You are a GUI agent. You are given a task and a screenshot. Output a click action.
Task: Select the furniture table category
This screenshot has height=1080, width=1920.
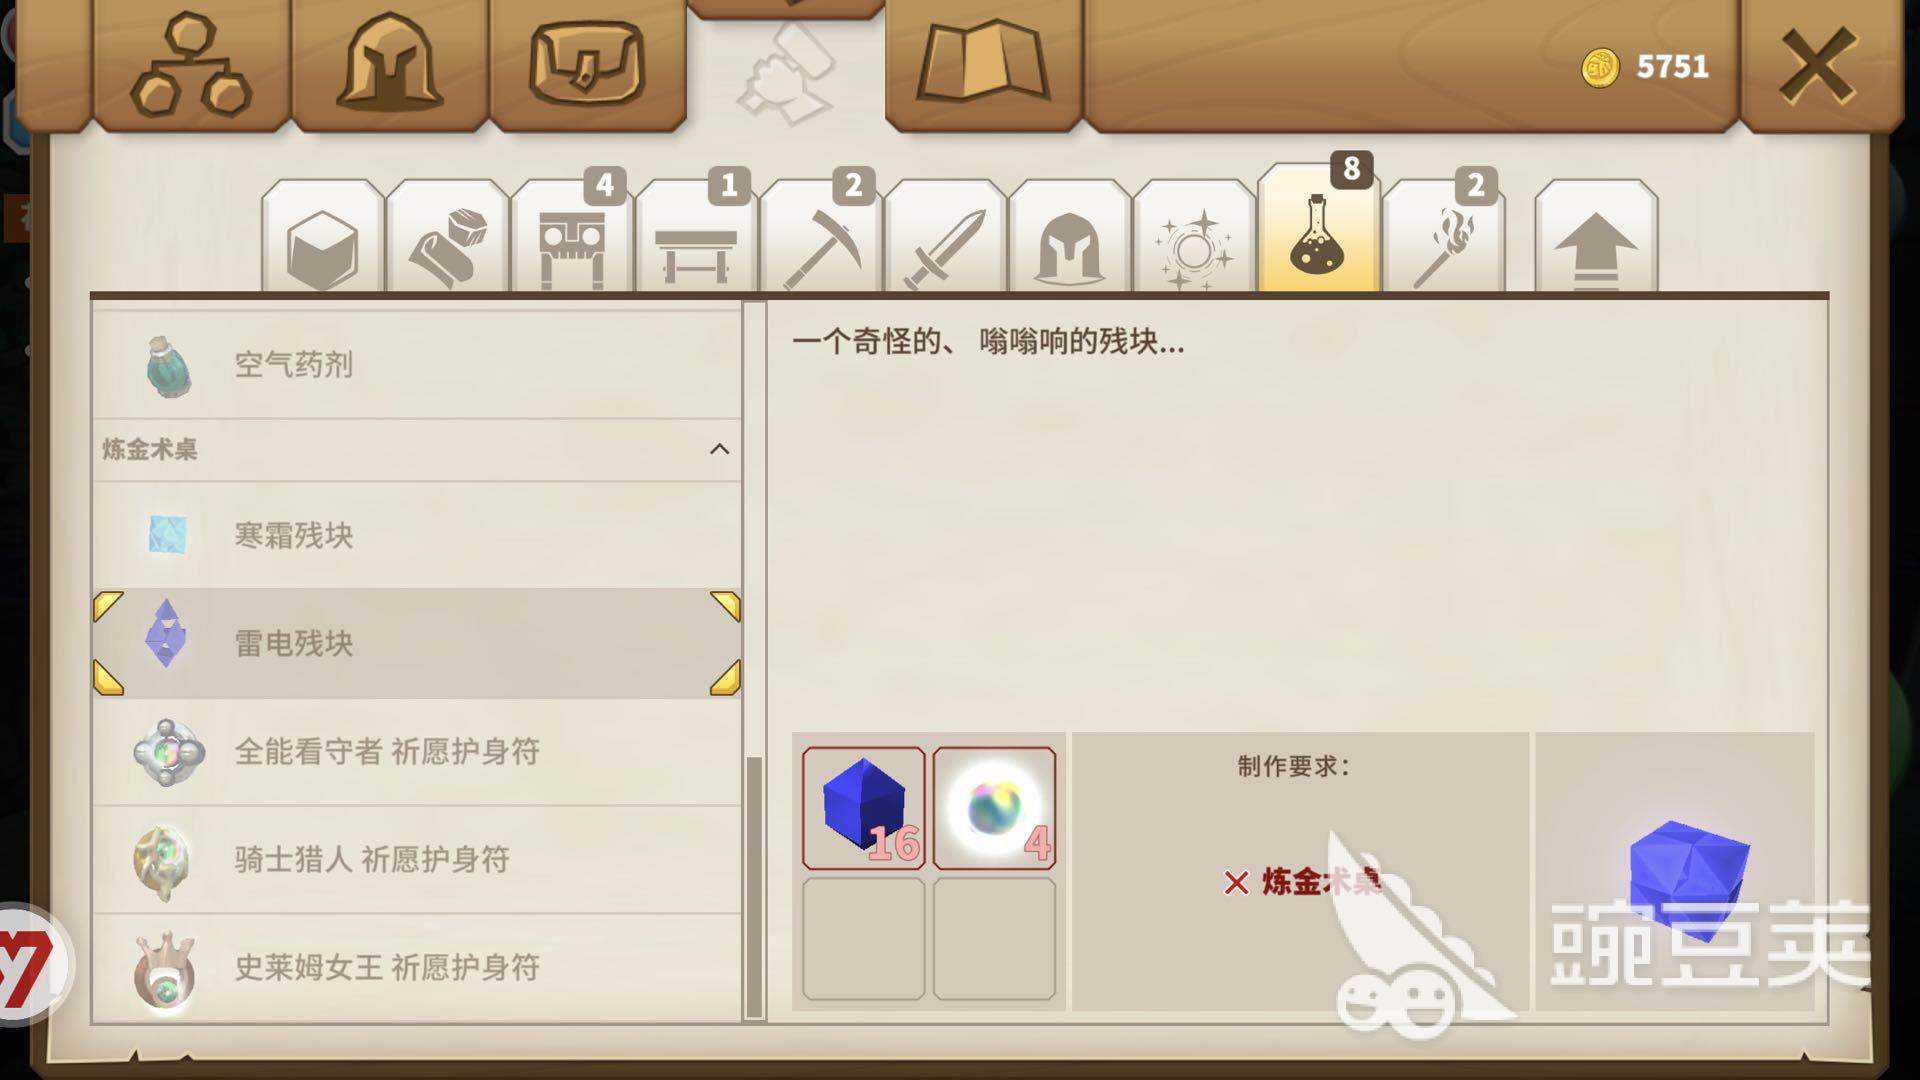coord(696,238)
